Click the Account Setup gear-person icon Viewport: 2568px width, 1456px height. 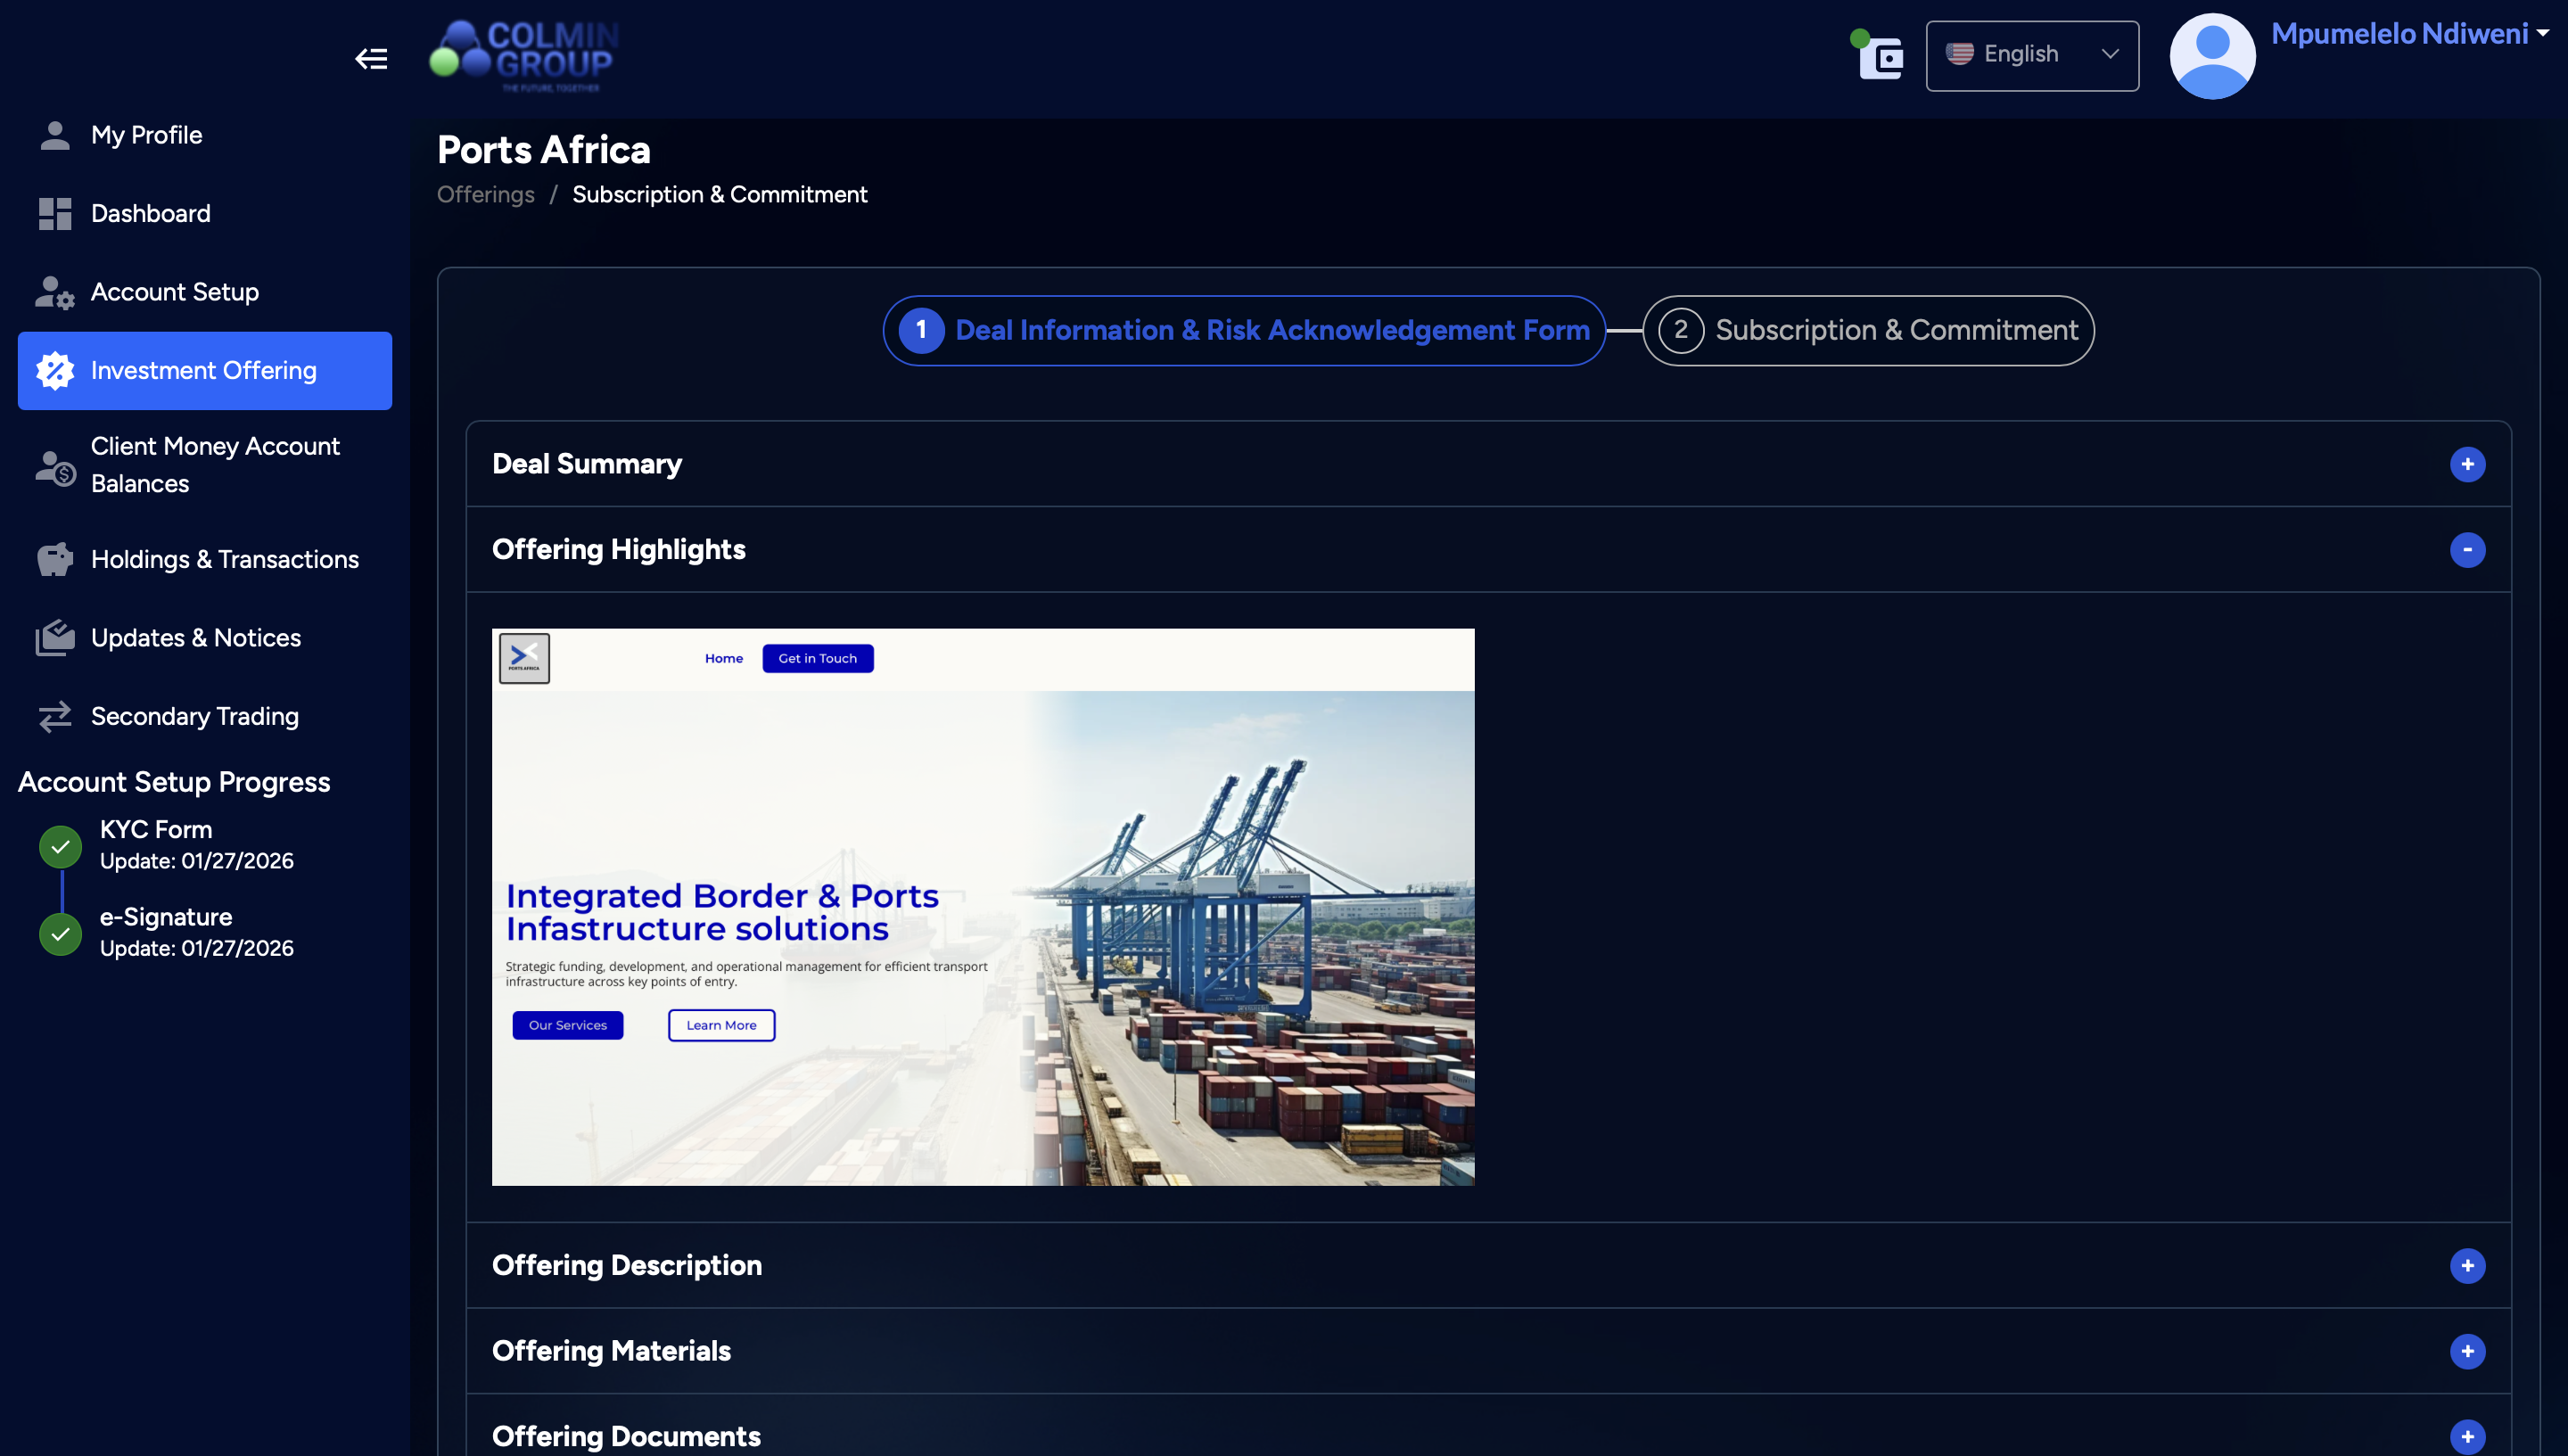tap(55, 292)
